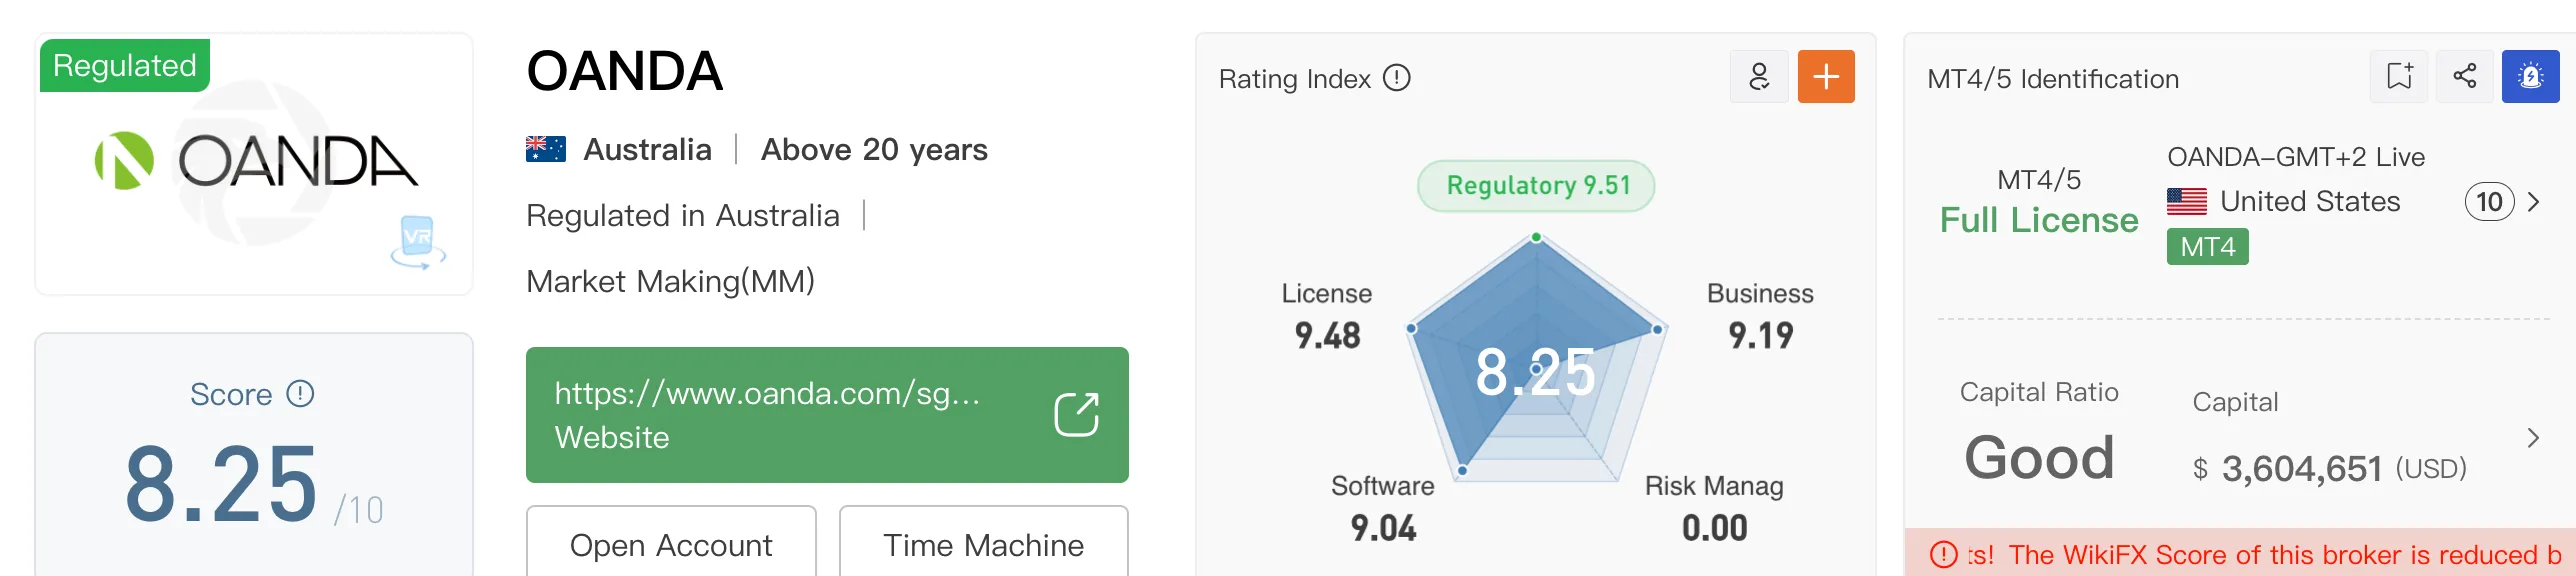Screen dimensions: 2576x576
Task: Click the server count 10 badge
Action: [2489, 202]
